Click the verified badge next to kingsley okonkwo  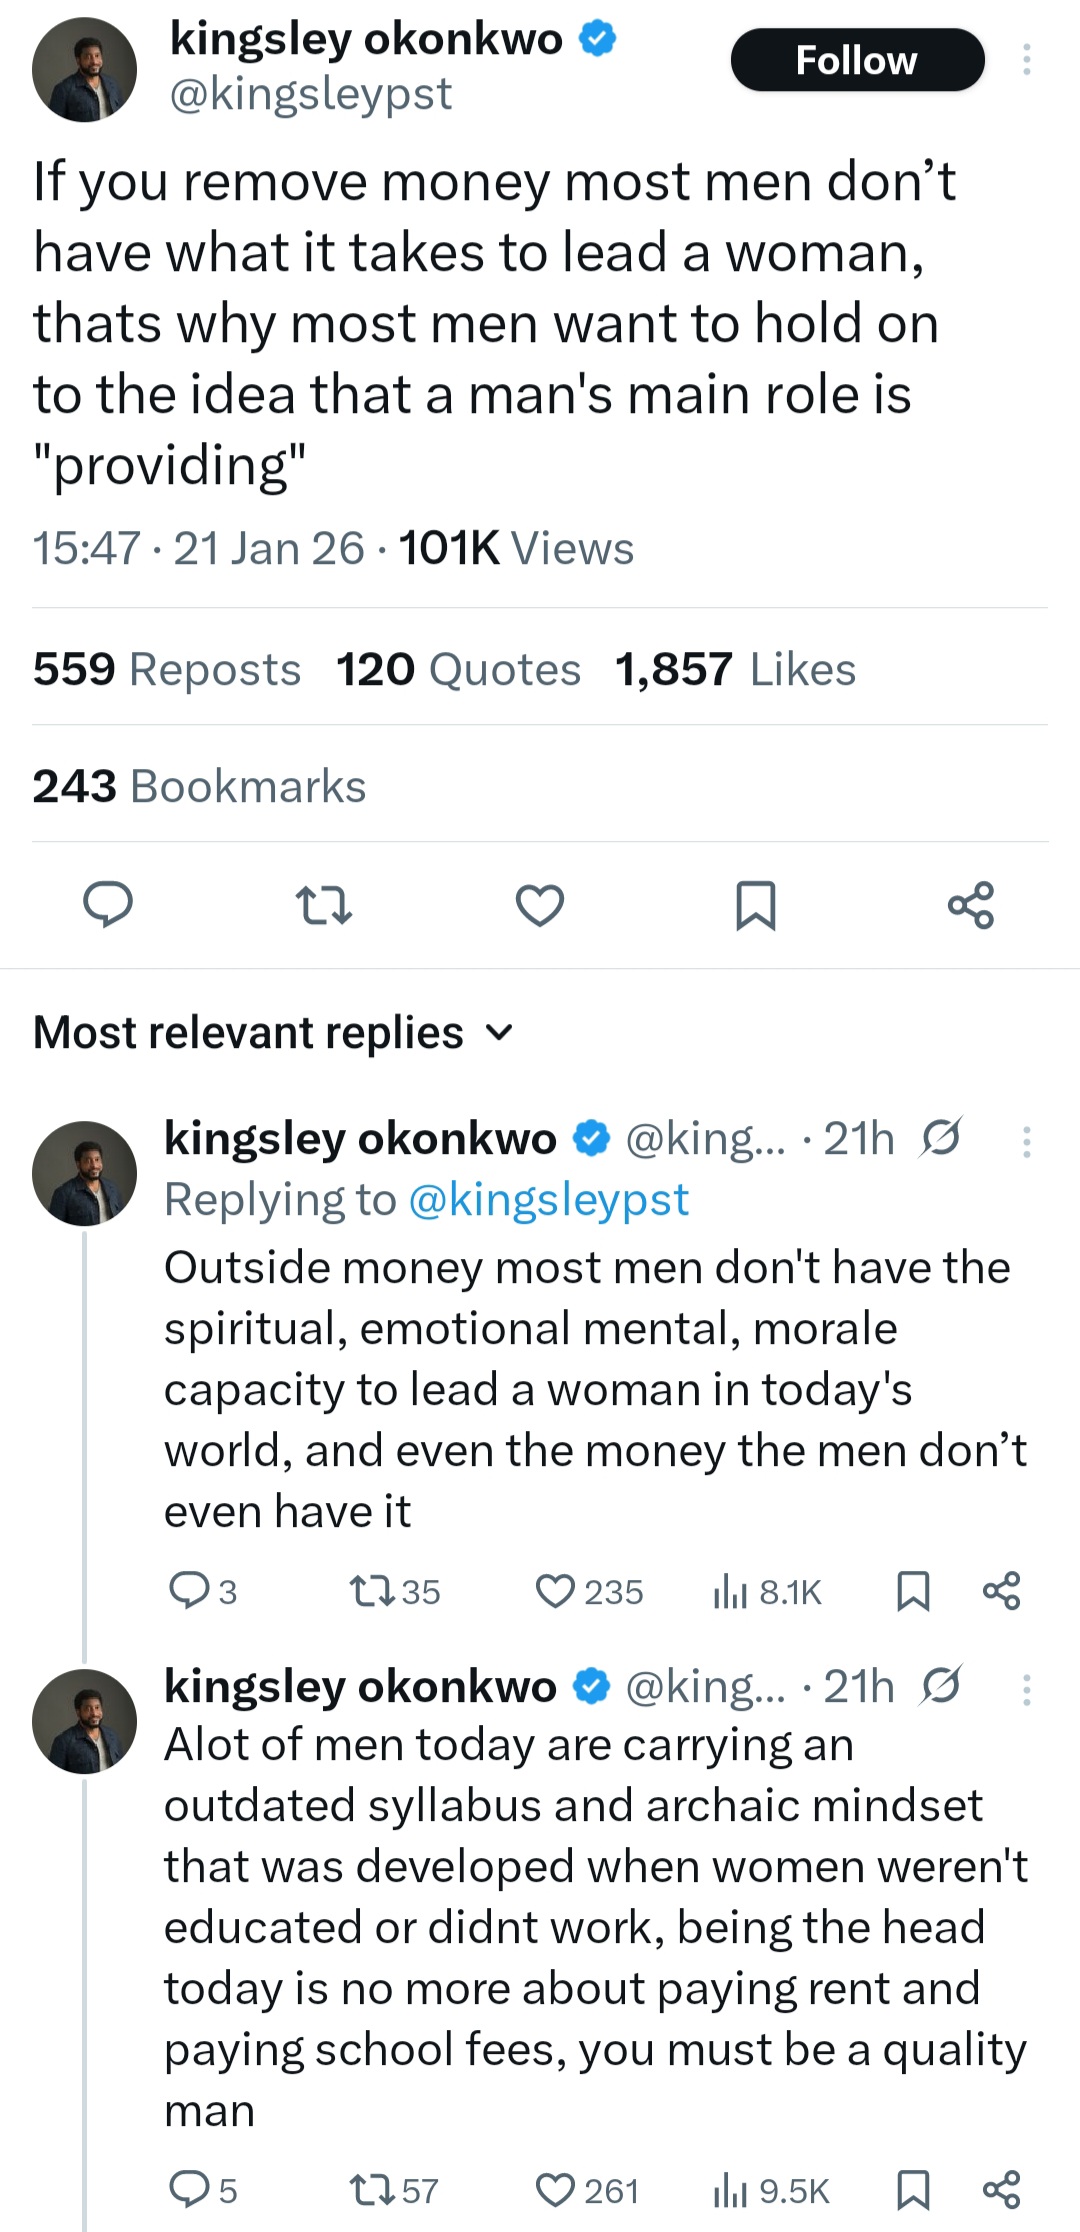[x=597, y=37]
